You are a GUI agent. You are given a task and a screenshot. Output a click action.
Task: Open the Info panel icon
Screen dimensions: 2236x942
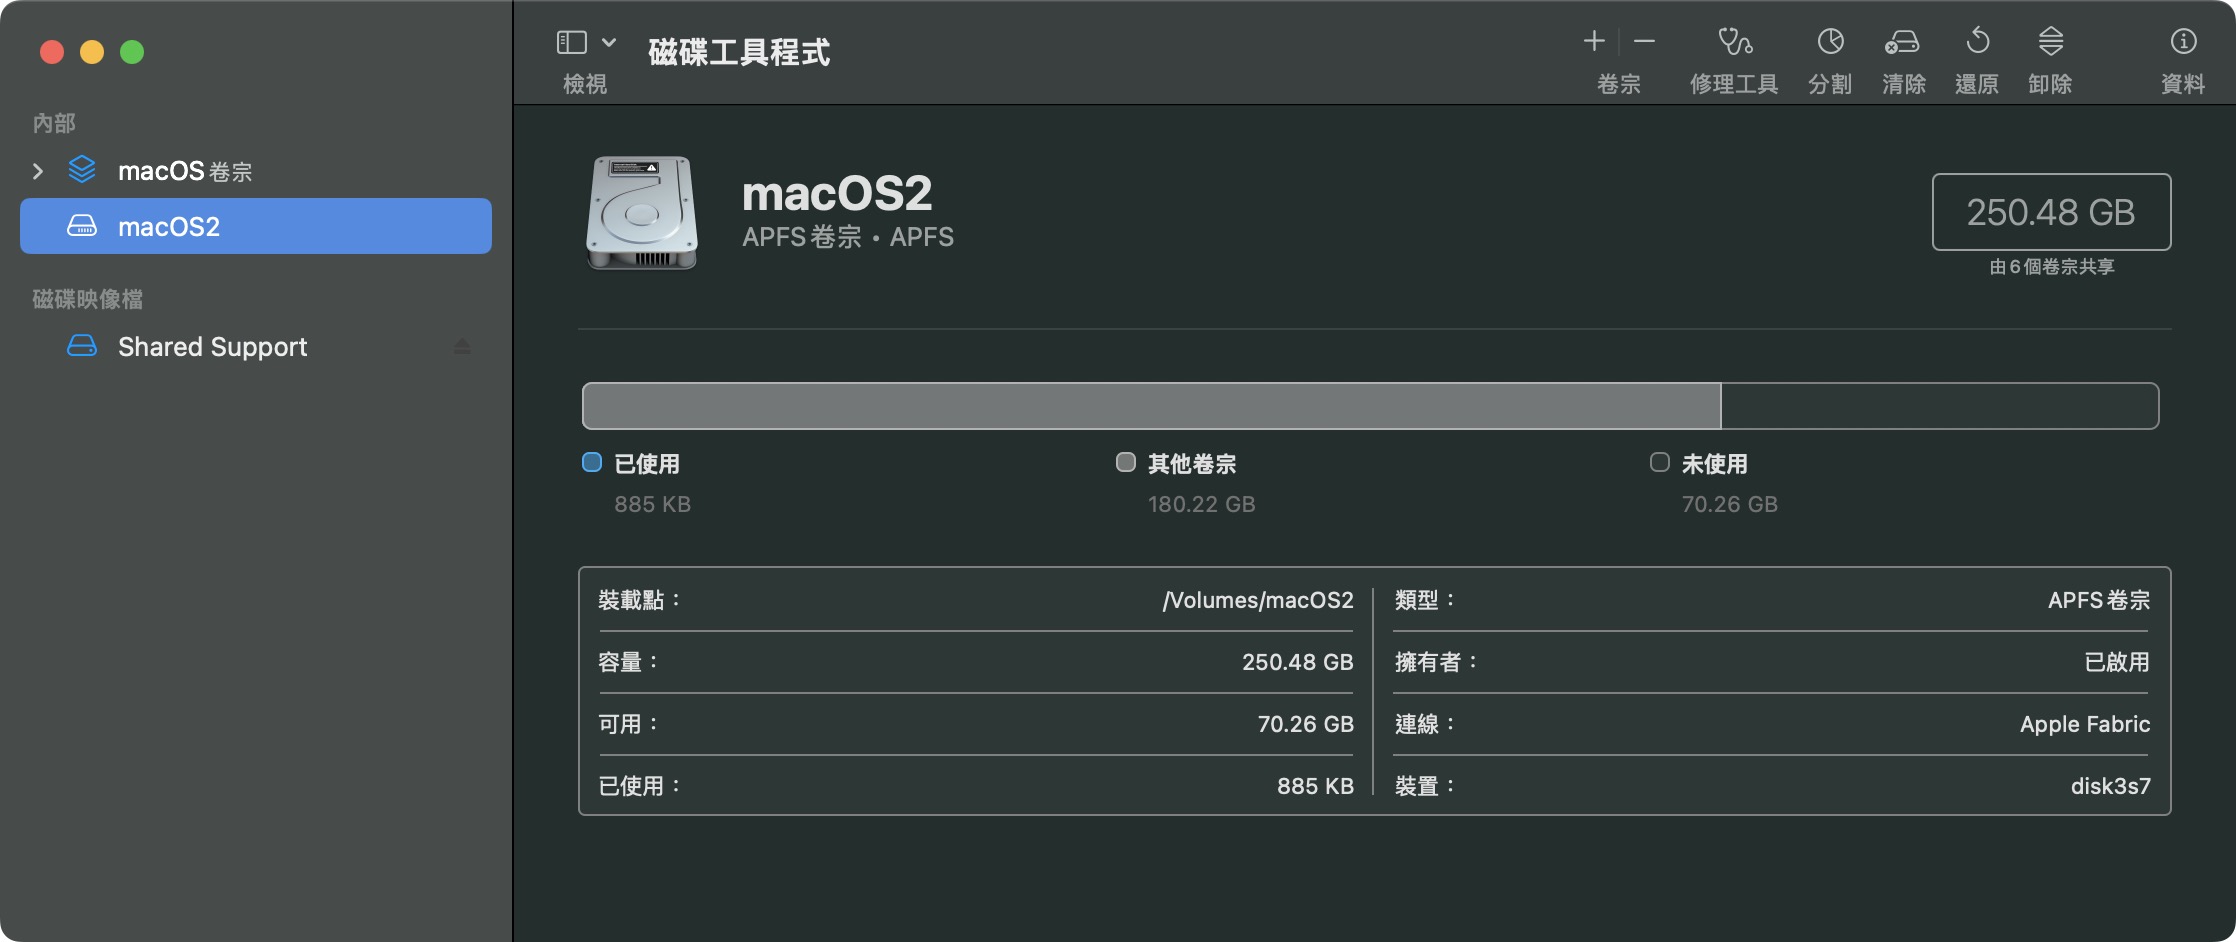(x=2183, y=42)
